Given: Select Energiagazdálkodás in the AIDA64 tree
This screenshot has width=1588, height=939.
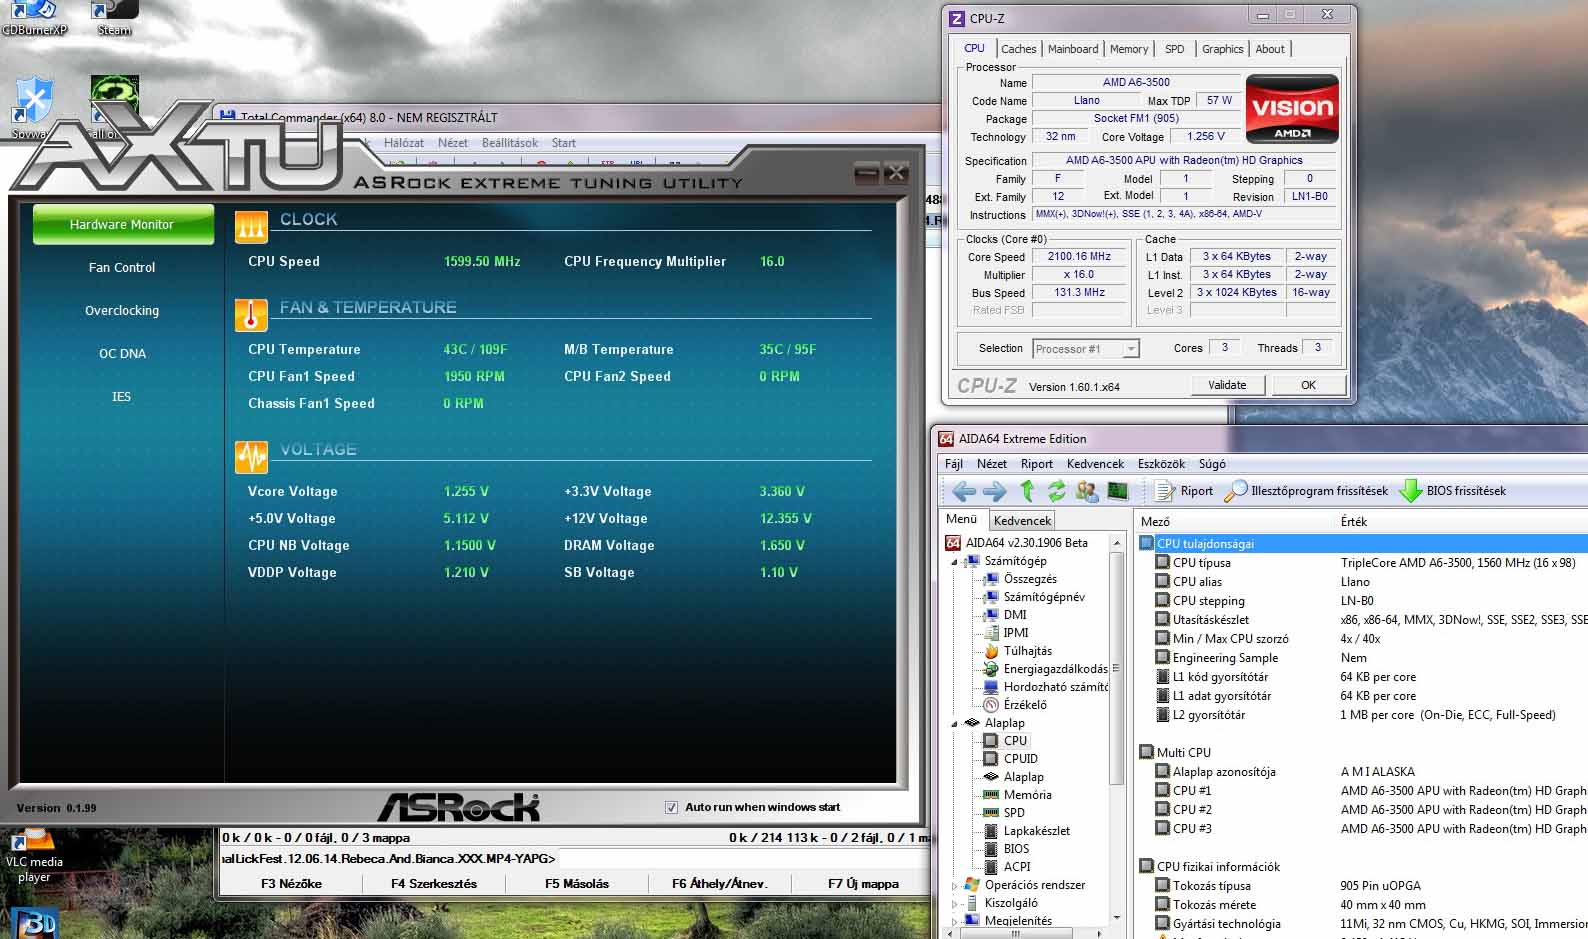Looking at the screenshot, I should click(x=1055, y=669).
